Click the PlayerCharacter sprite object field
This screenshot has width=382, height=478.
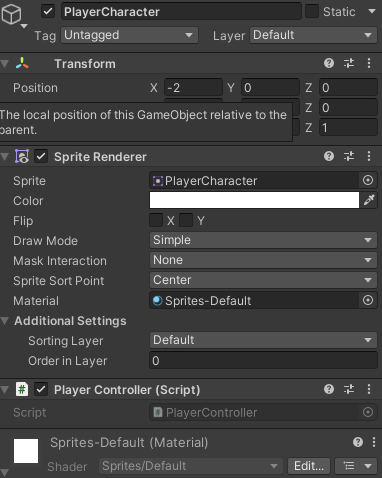pyautogui.click(x=254, y=180)
